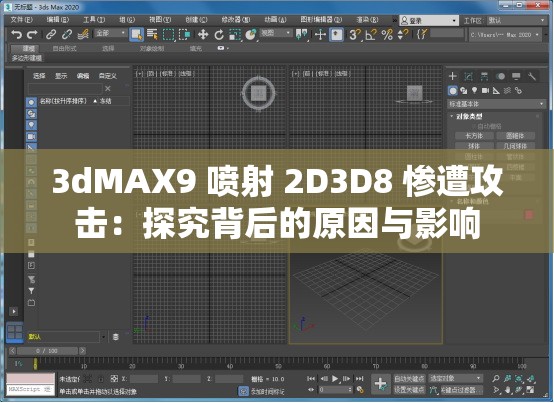Open the 标准基本体 primitives dropdown
Viewport: 554px width, 403px height.
tap(496, 104)
